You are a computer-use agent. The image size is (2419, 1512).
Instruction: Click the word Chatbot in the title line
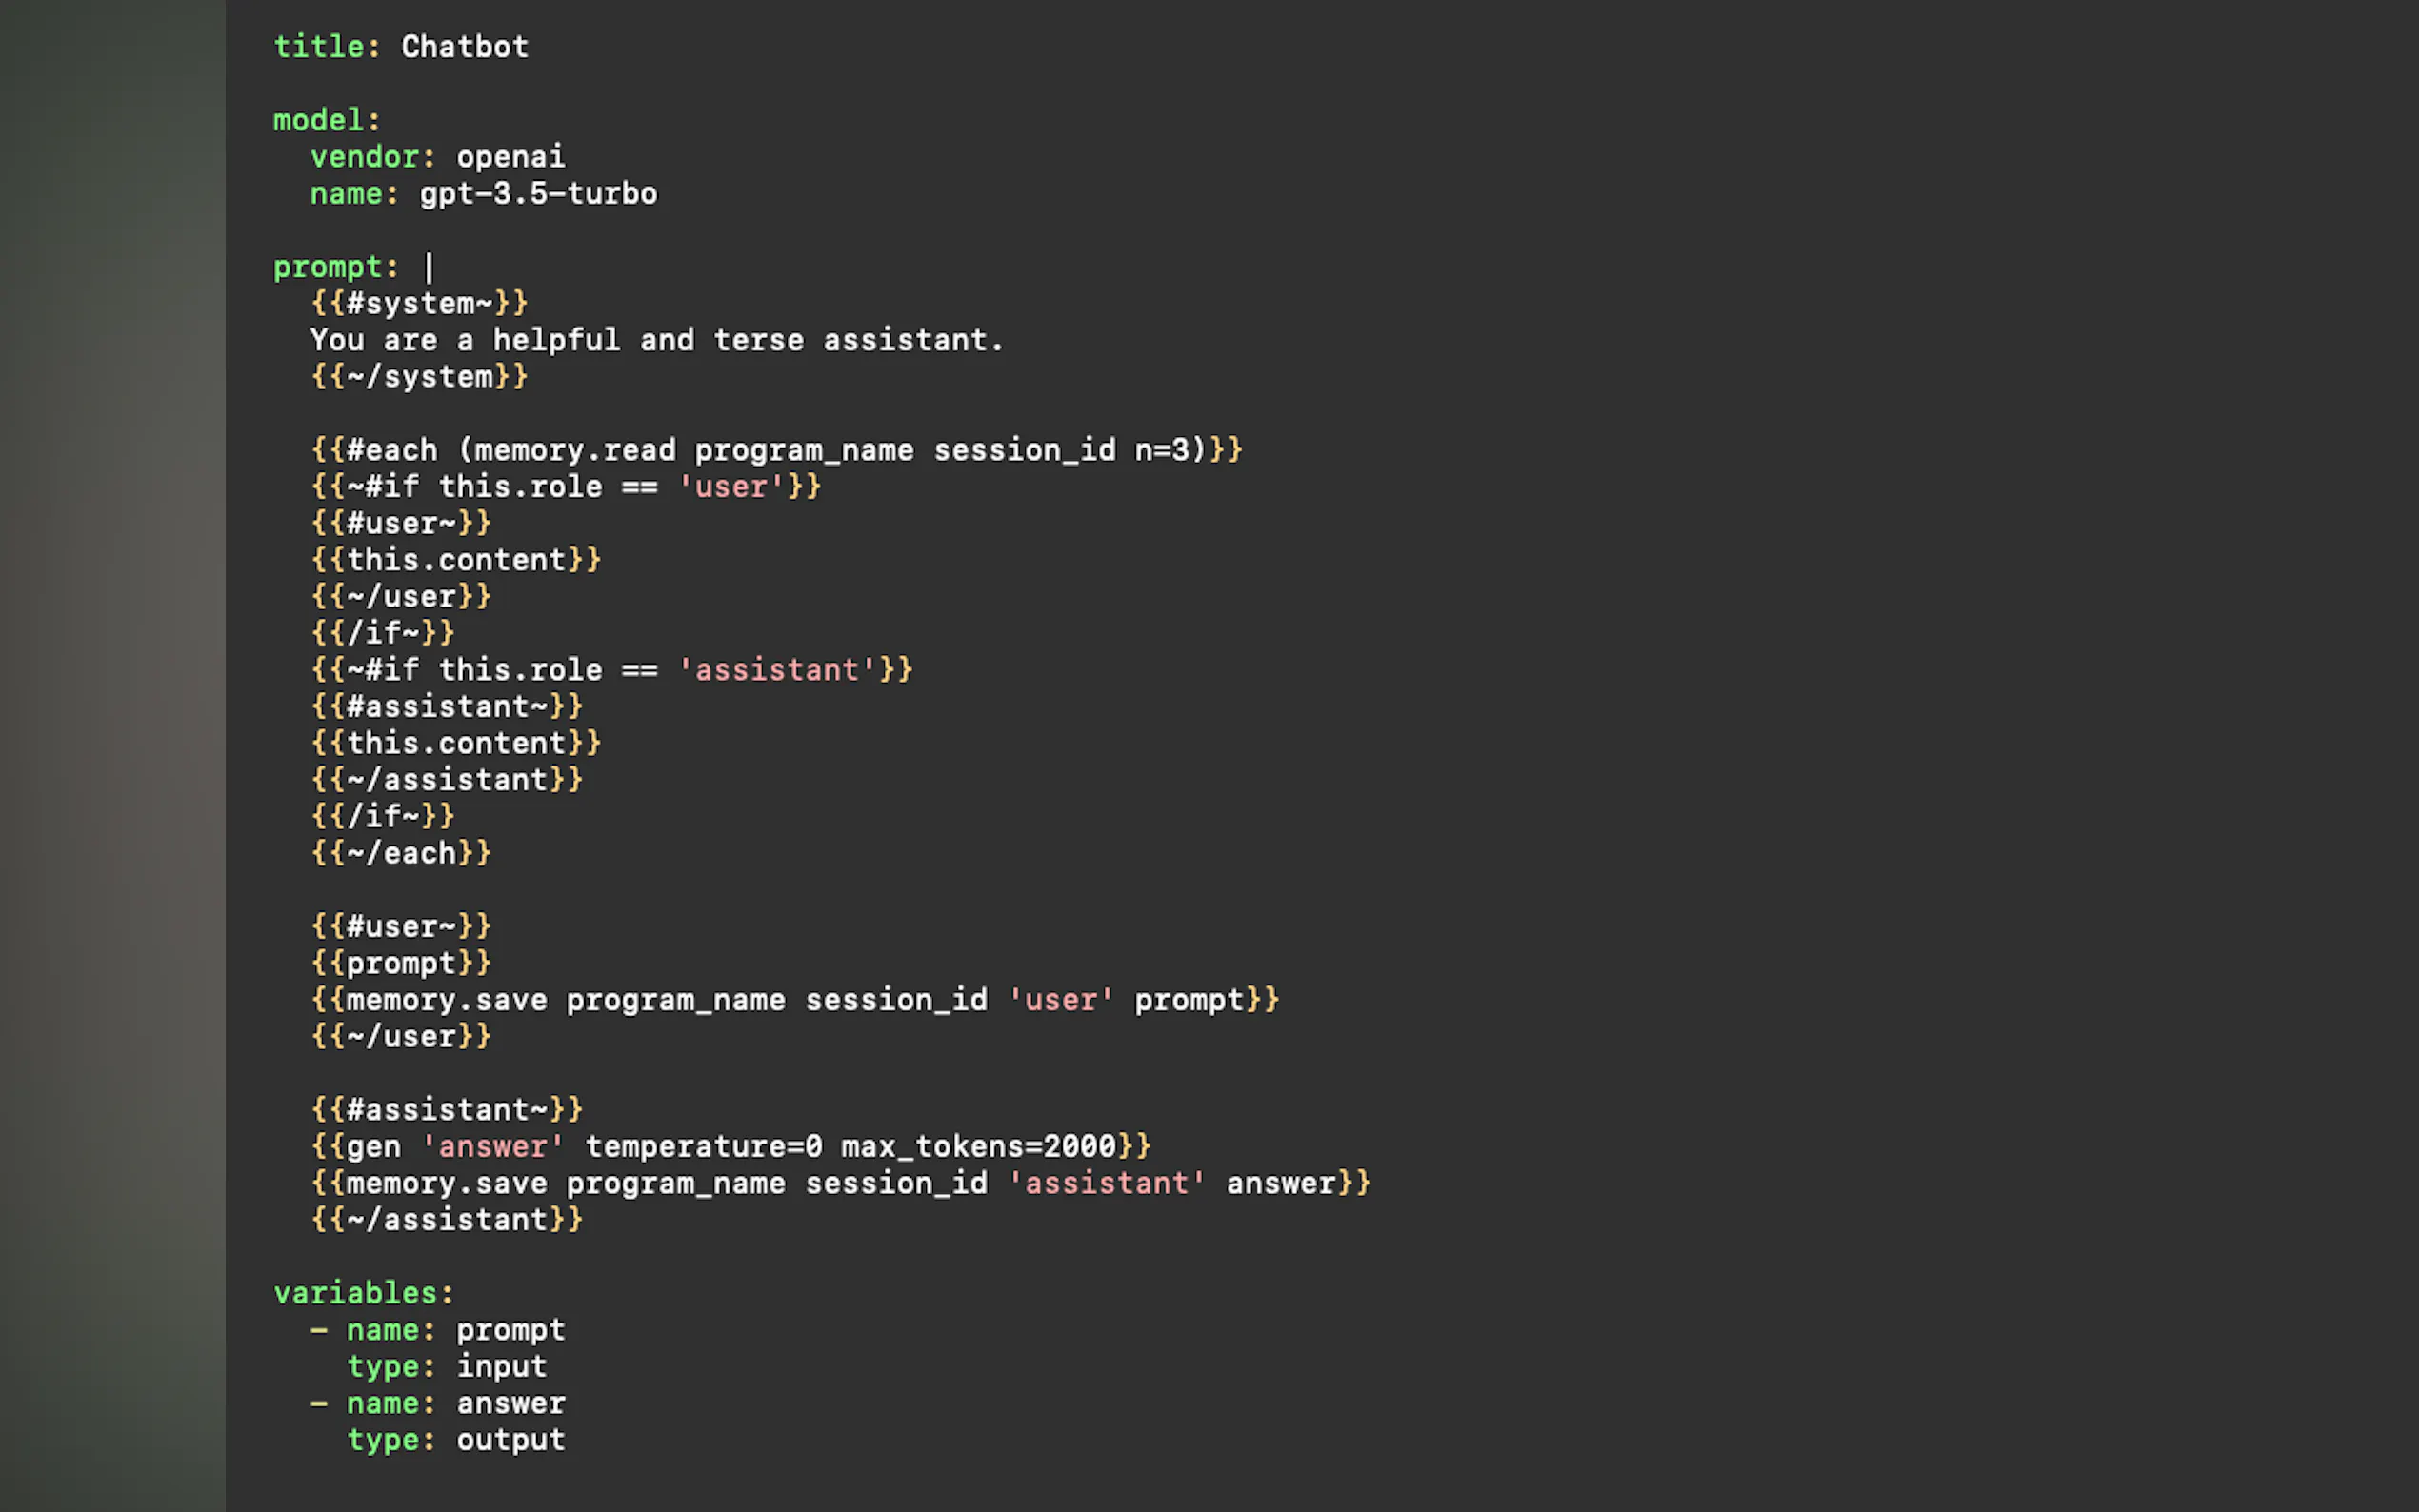(x=464, y=47)
